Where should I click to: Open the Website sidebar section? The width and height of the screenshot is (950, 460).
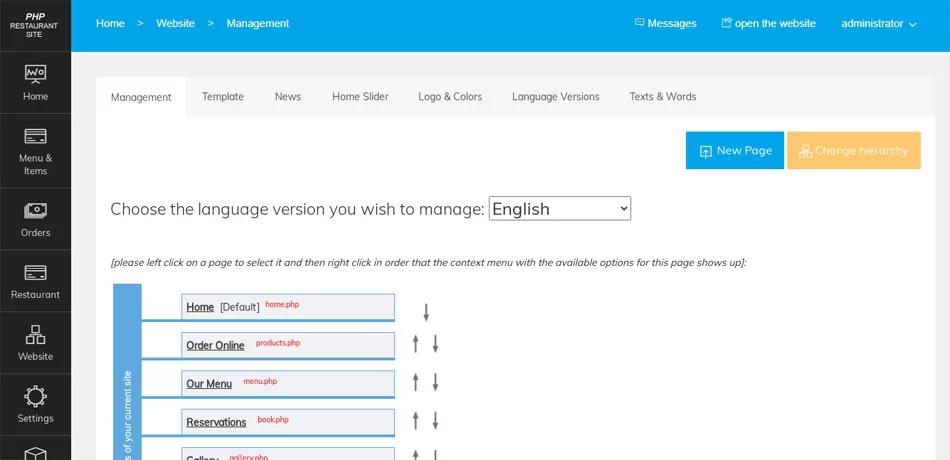(x=35, y=343)
